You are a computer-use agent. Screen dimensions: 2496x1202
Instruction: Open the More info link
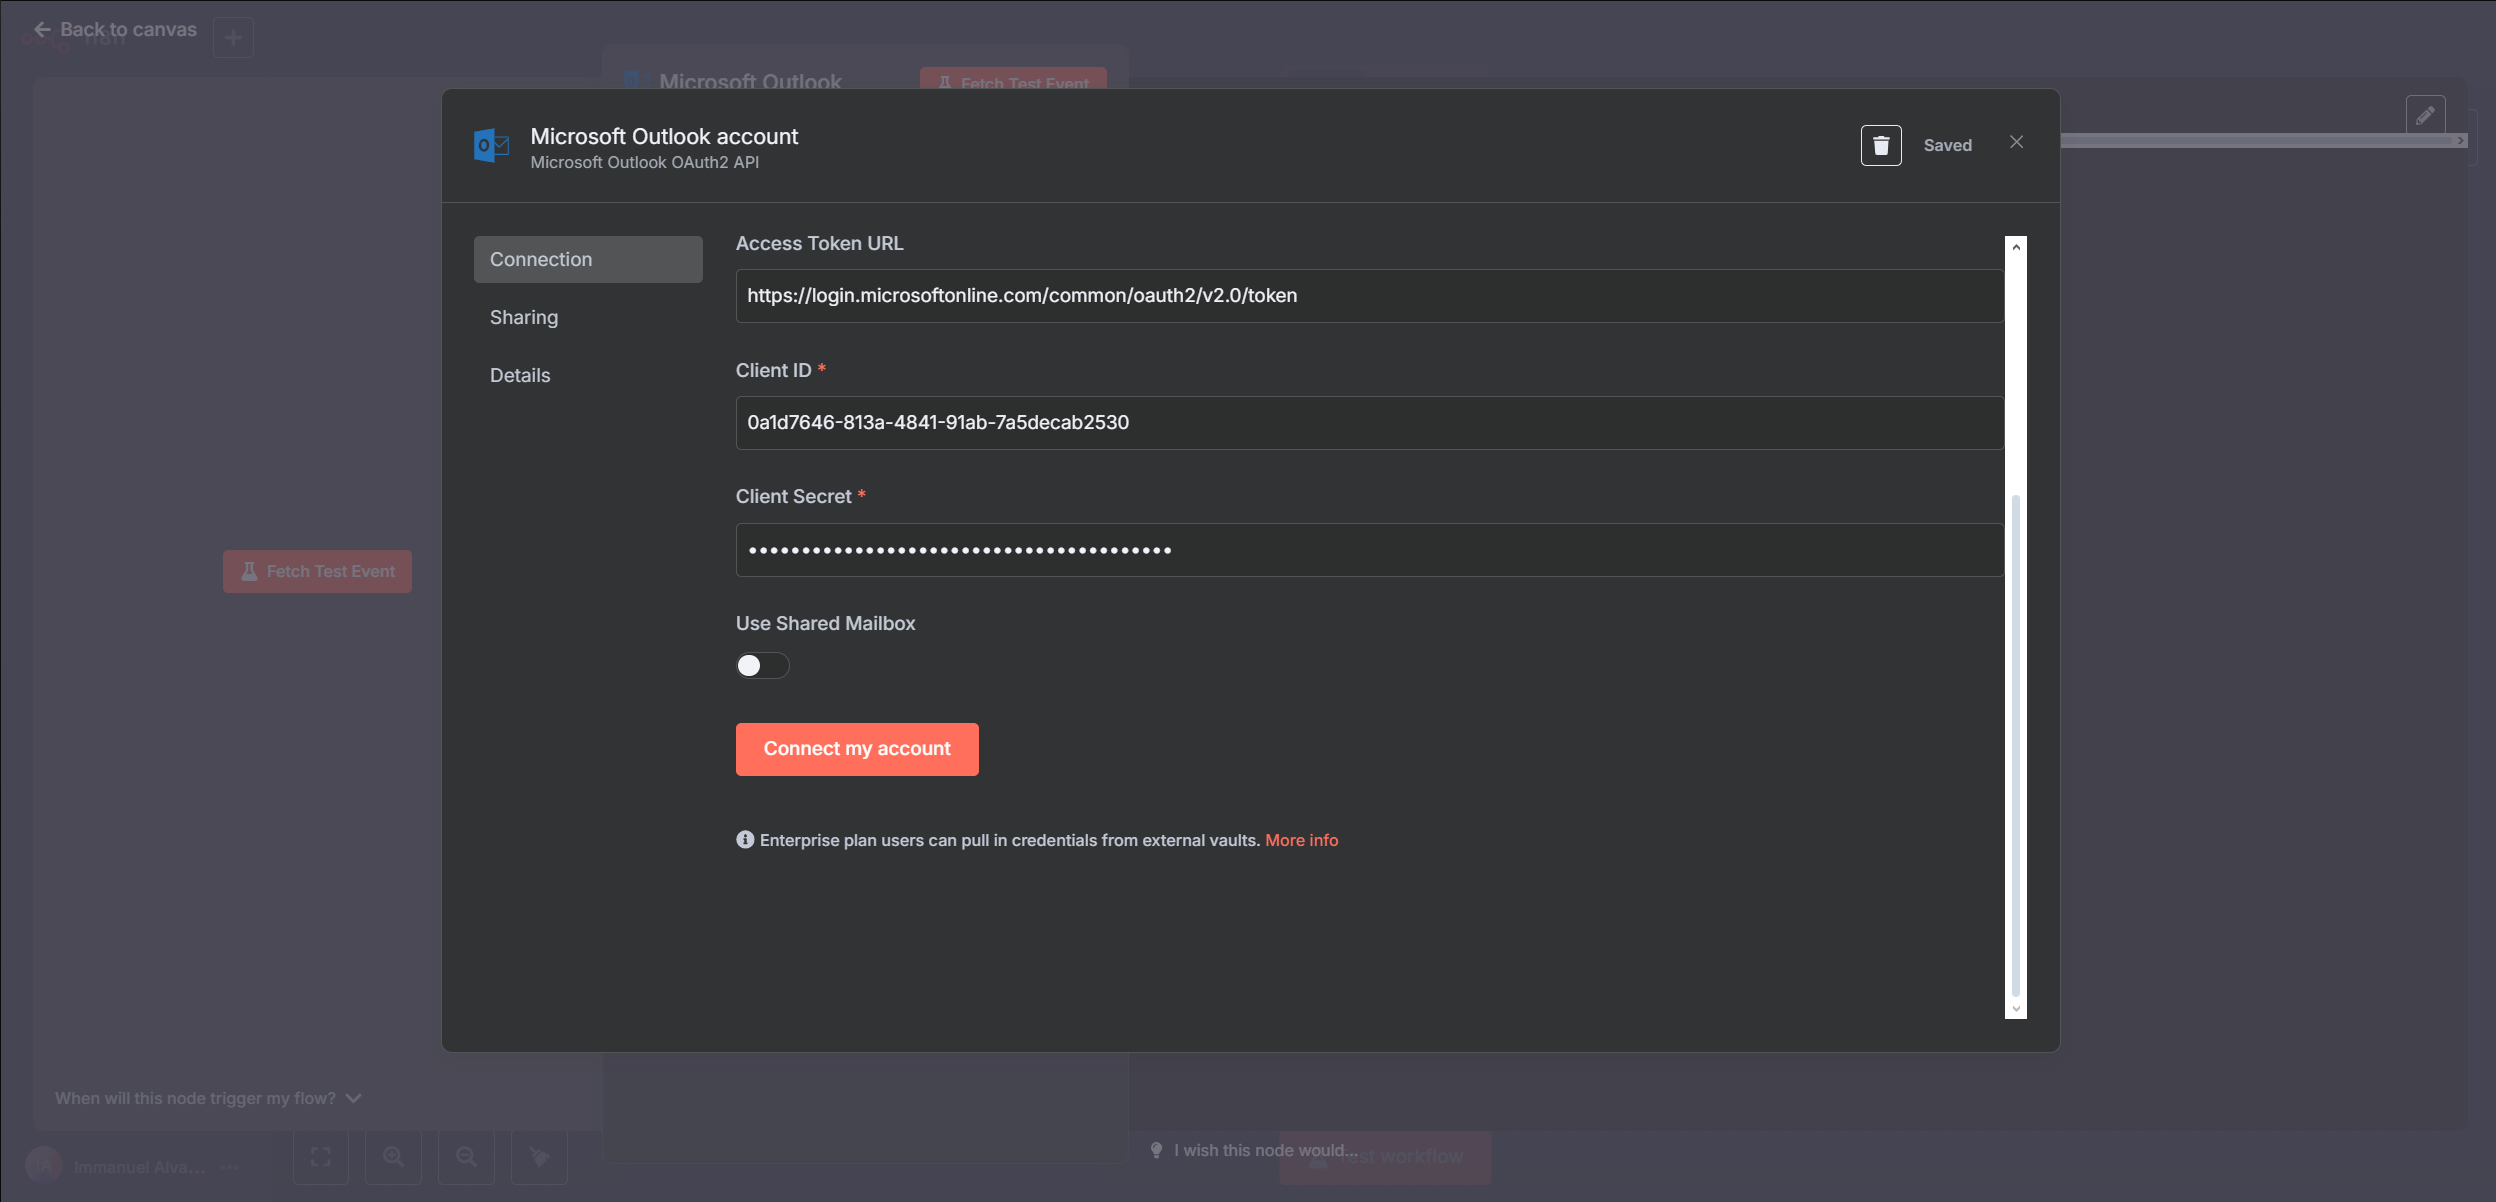pos(1301,840)
